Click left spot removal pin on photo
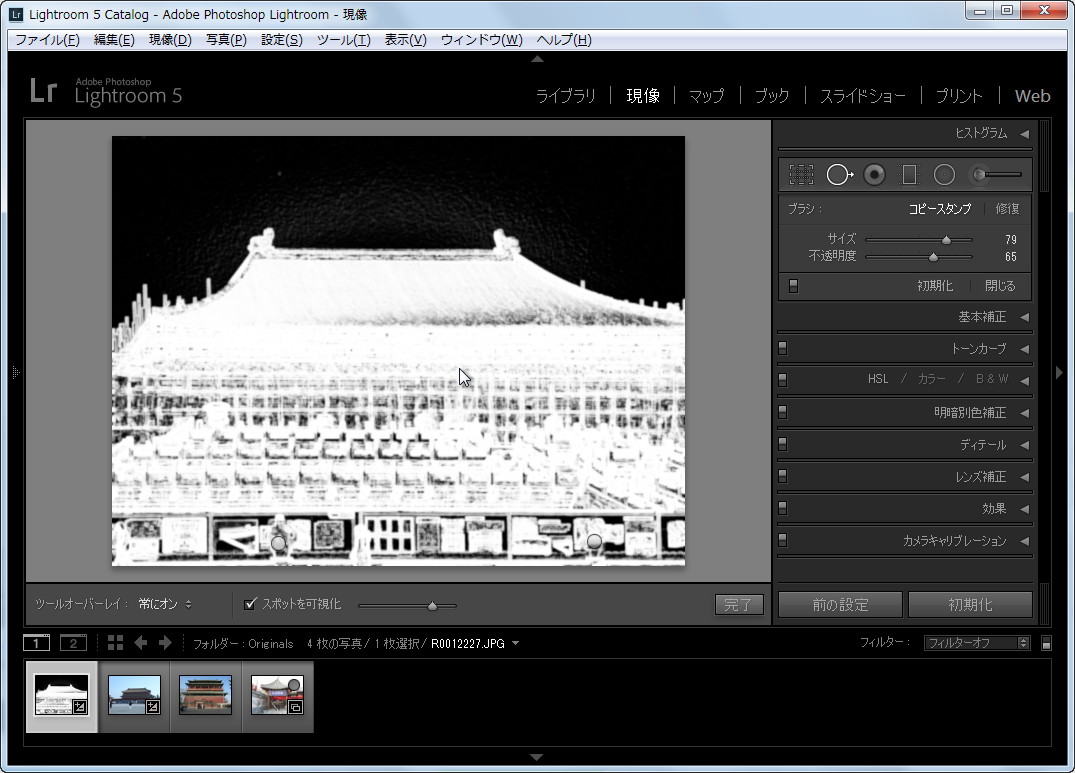 click(x=278, y=543)
